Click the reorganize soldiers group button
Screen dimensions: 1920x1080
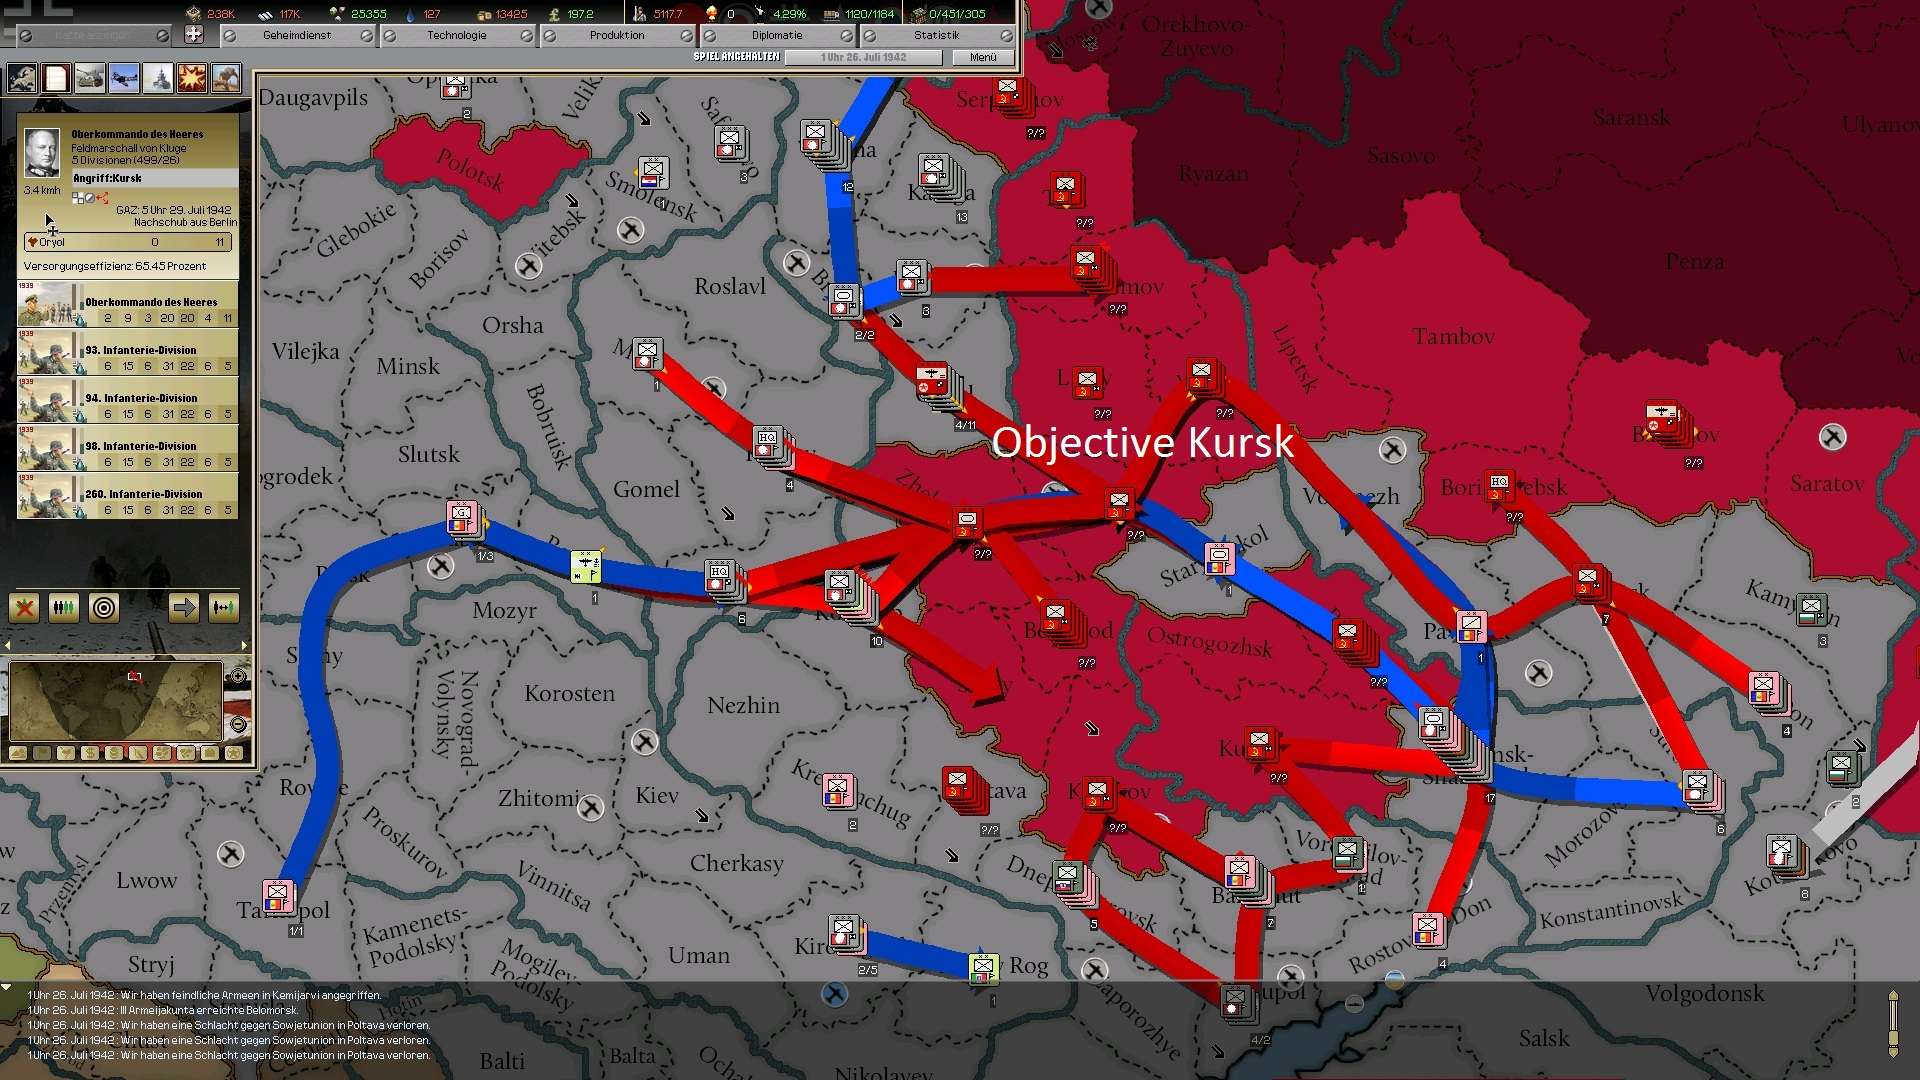64,607
